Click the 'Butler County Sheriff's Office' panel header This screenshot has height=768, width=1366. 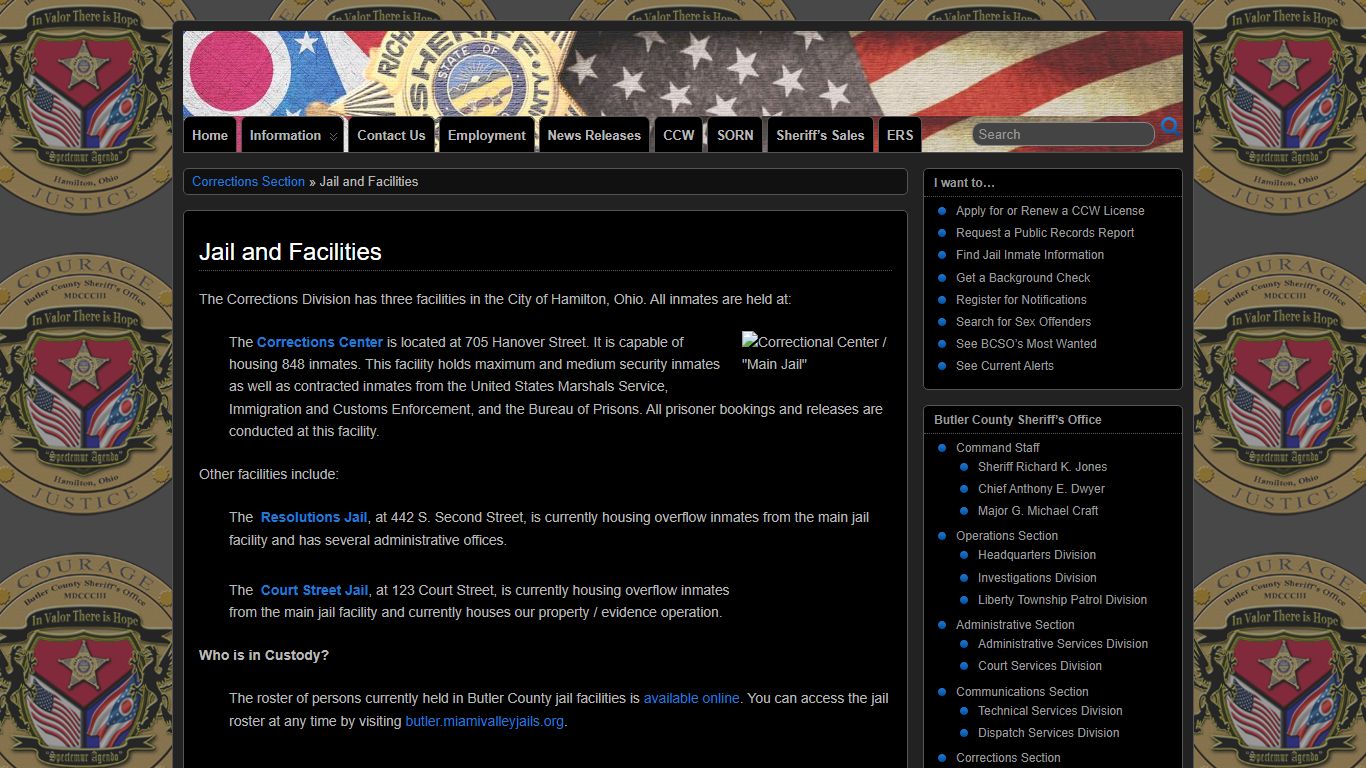pyautogui.click(x=1018, y=420)
